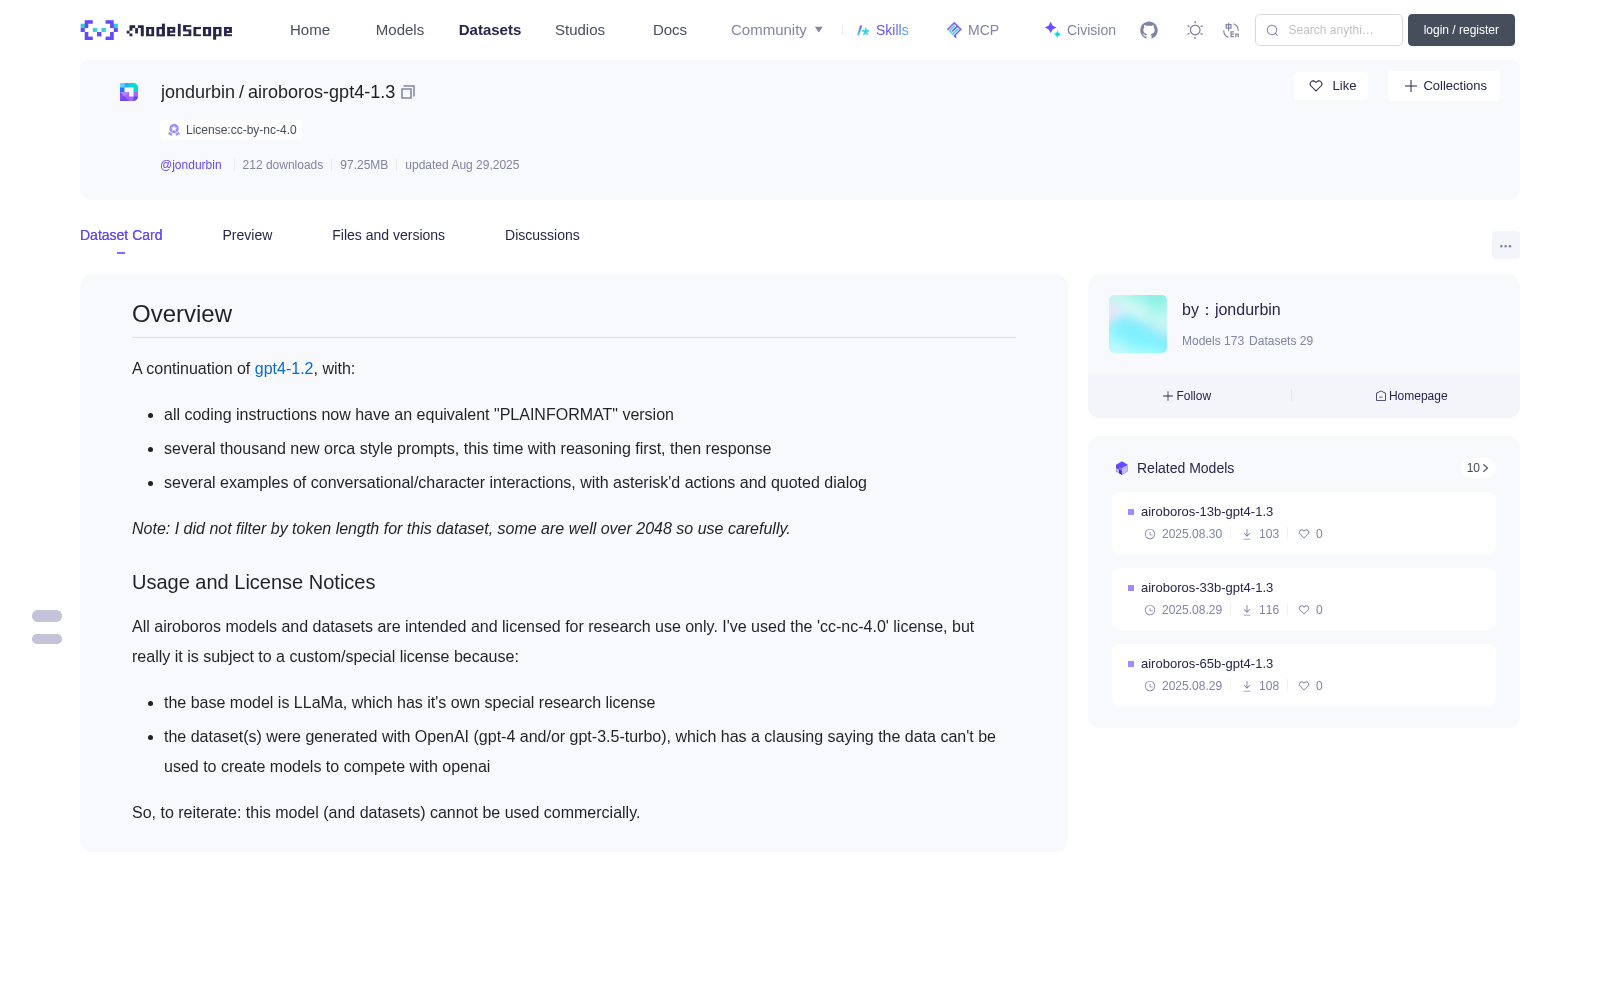
Task: Click likes heart of airoboros-13b-gpt4-1.3
Action: (1304, 534)
